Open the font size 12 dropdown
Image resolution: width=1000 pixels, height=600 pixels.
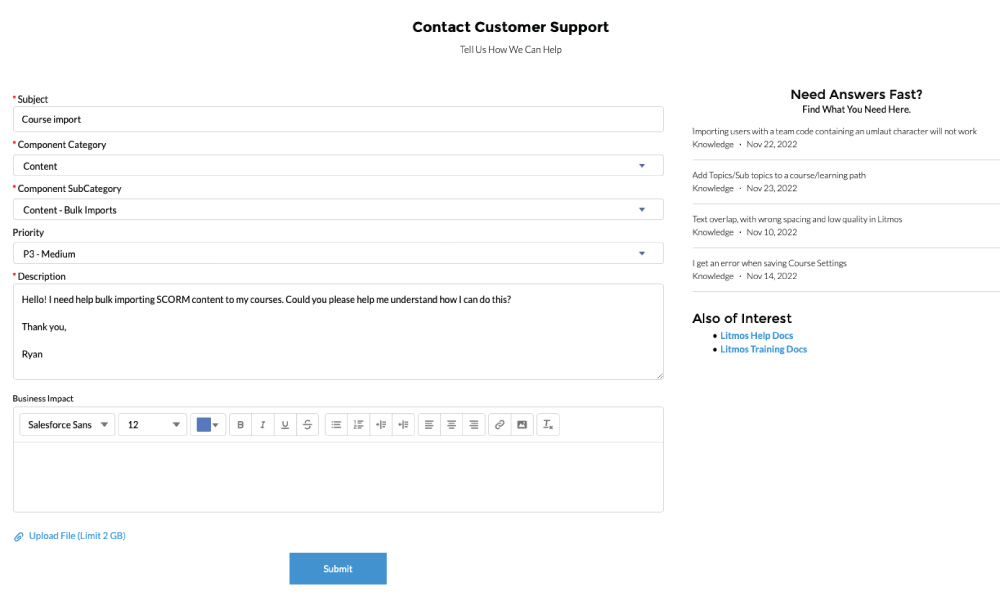[x=152, y=425]
